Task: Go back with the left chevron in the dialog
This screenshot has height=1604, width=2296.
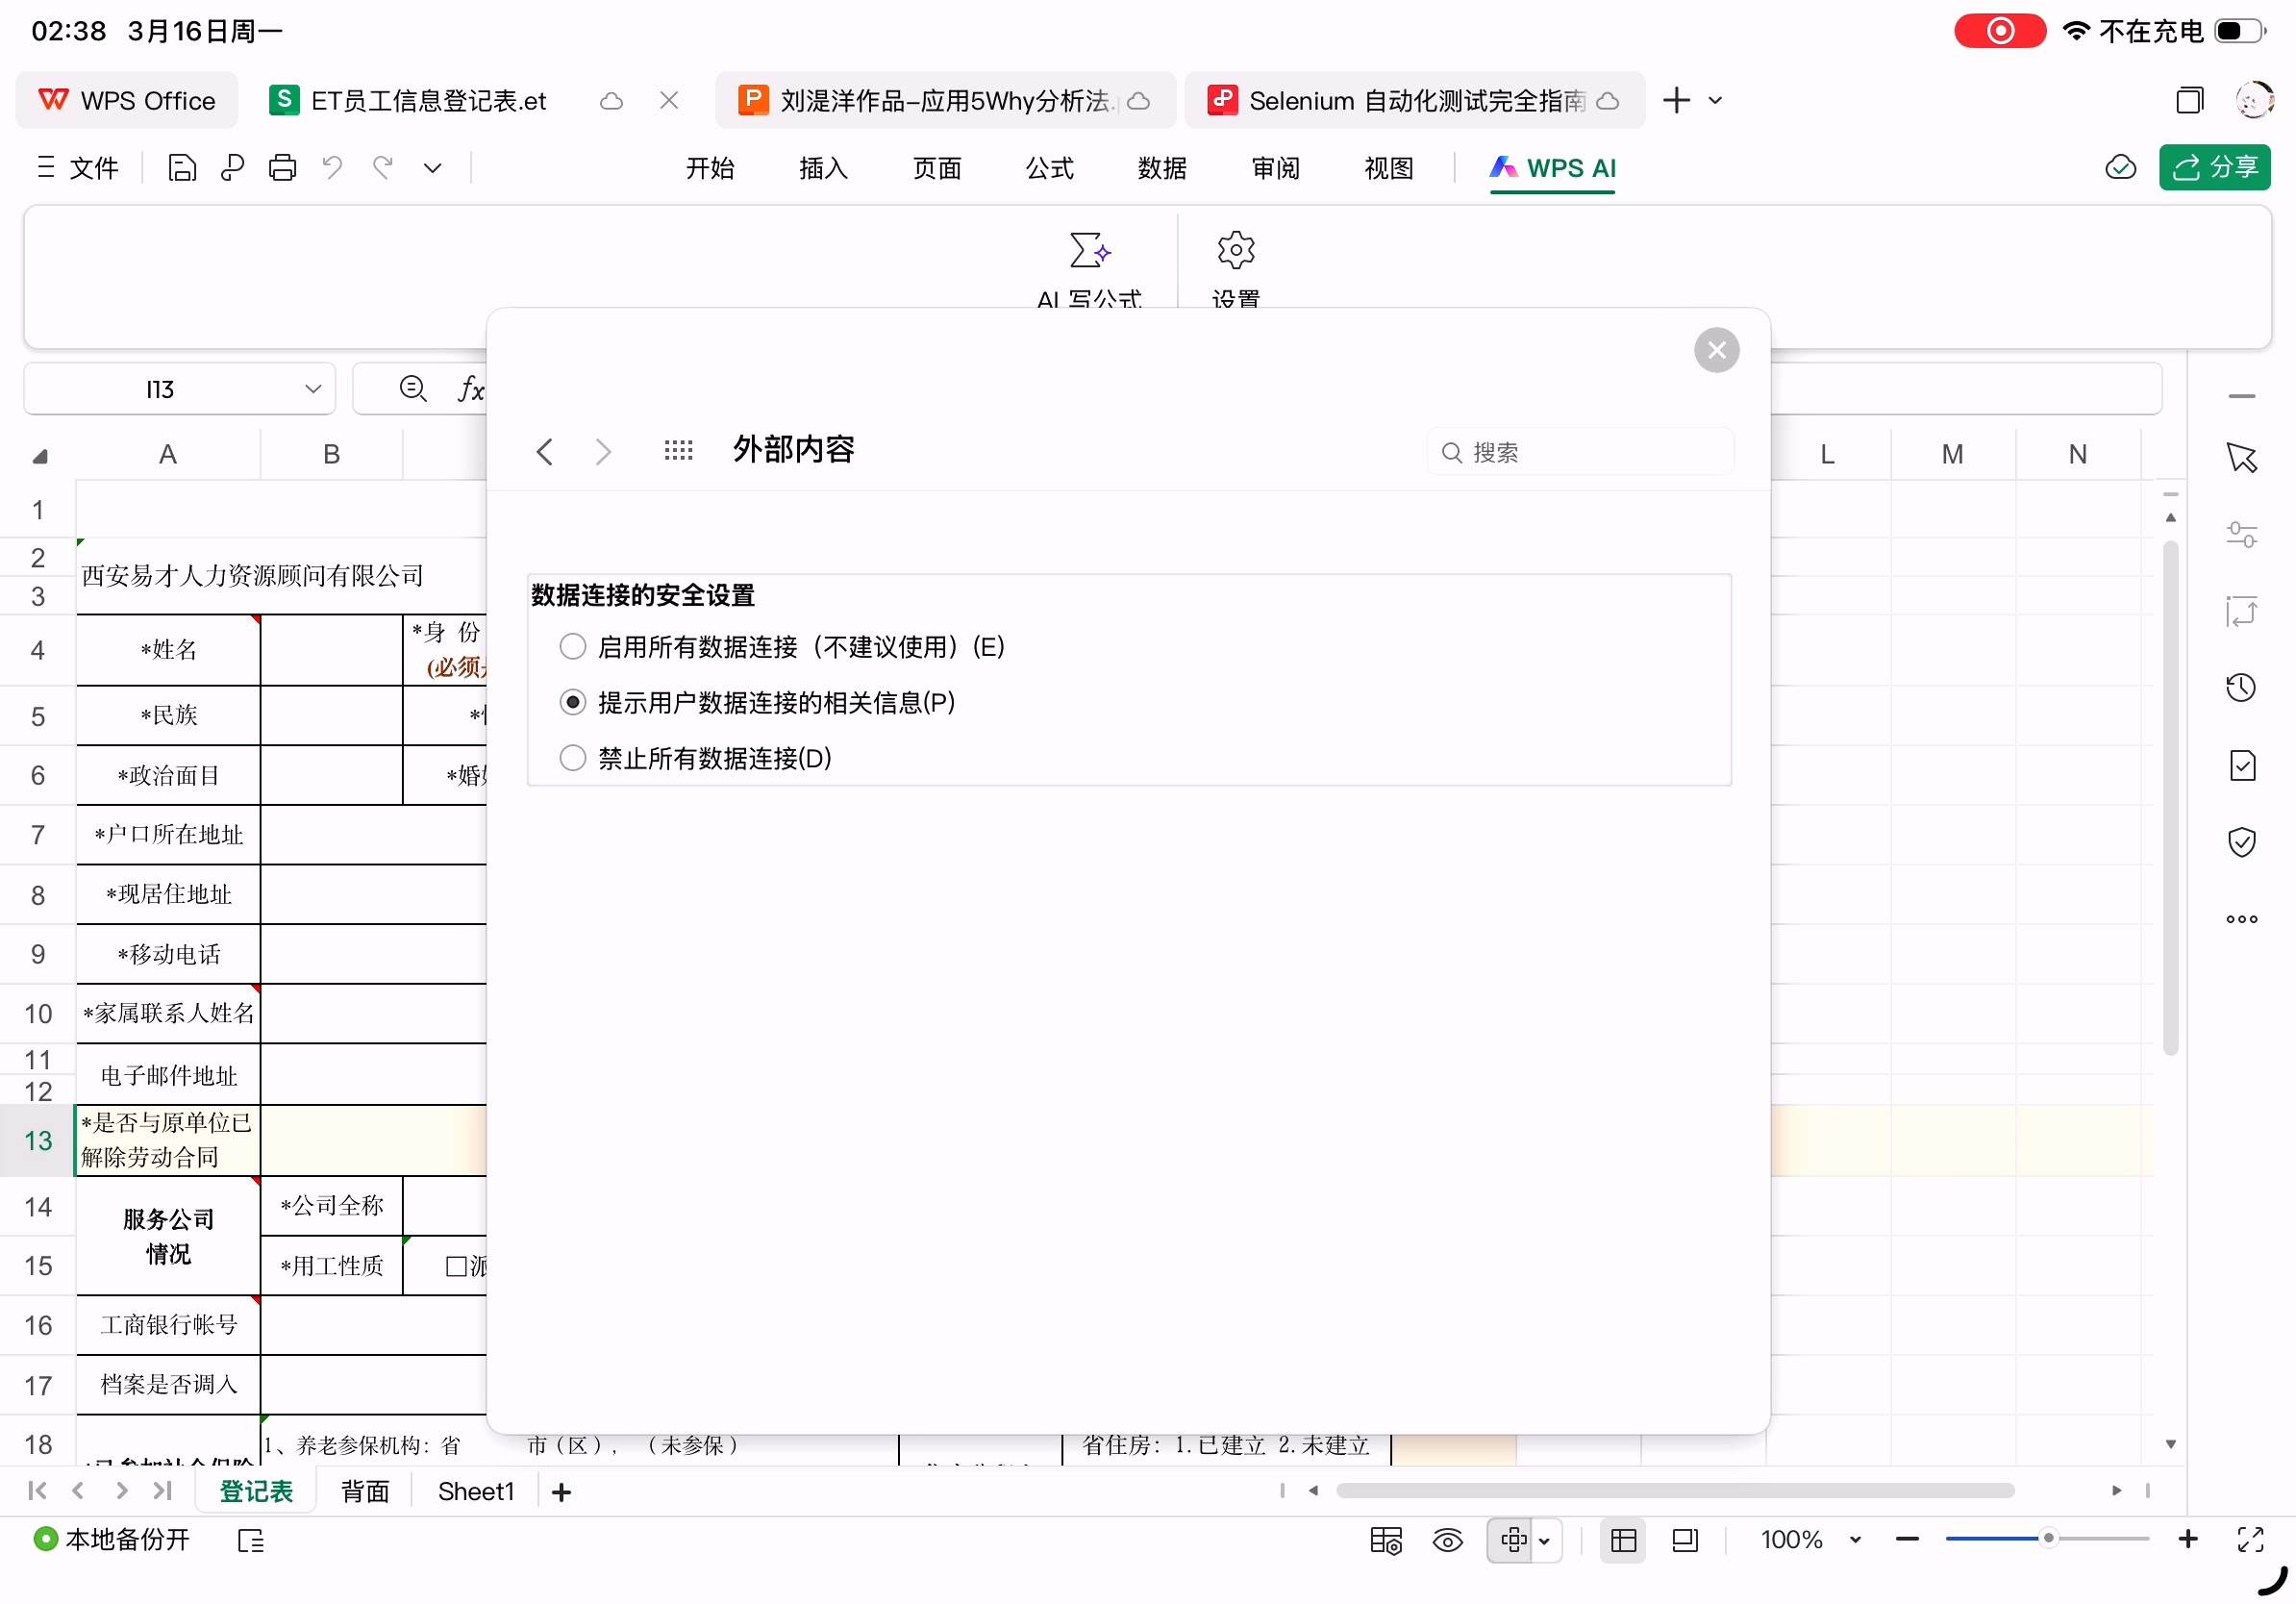Action: pos(545,451)
